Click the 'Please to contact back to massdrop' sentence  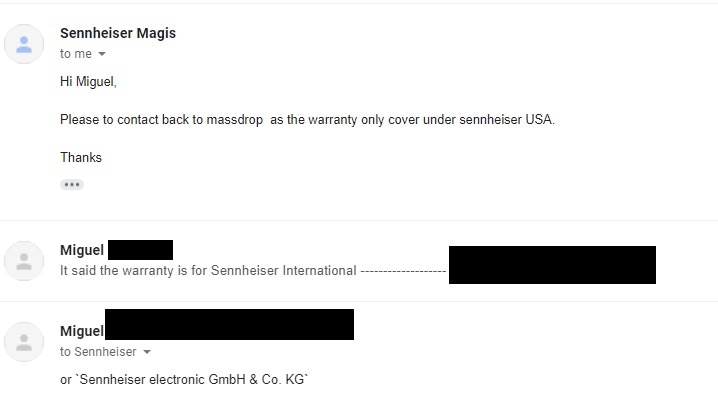[307, 120]
